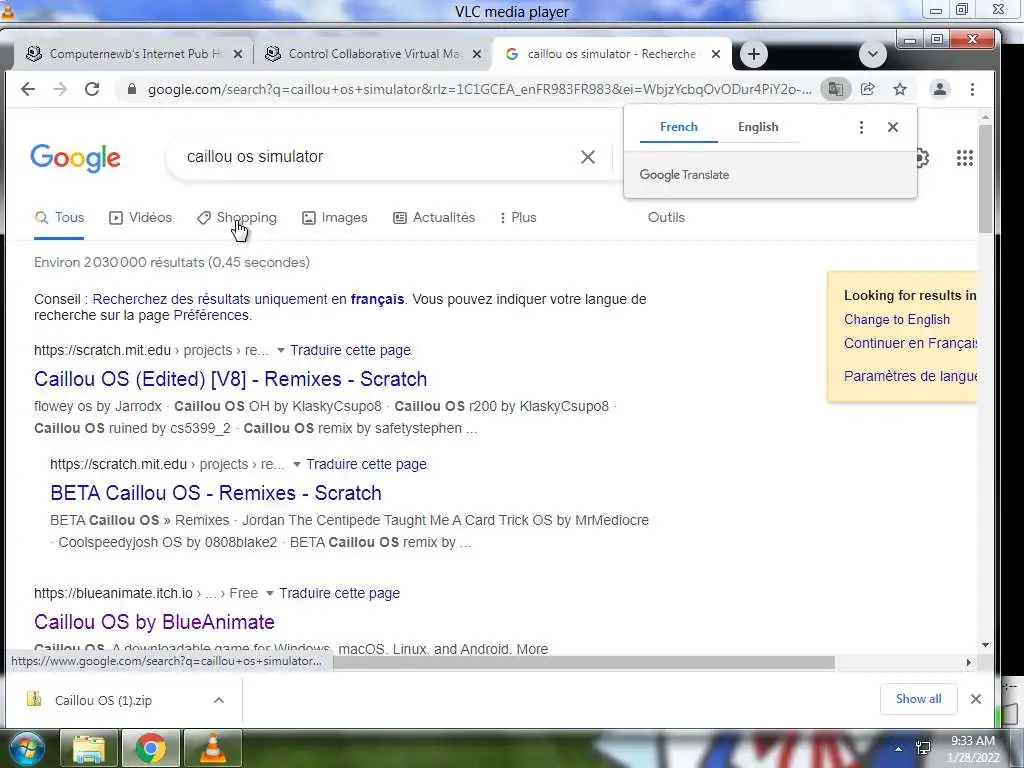This screenshot has width=1024, height=768.
Task: Expand arrow beside first scratch.mit.edu URL
Action: (280, 351)
